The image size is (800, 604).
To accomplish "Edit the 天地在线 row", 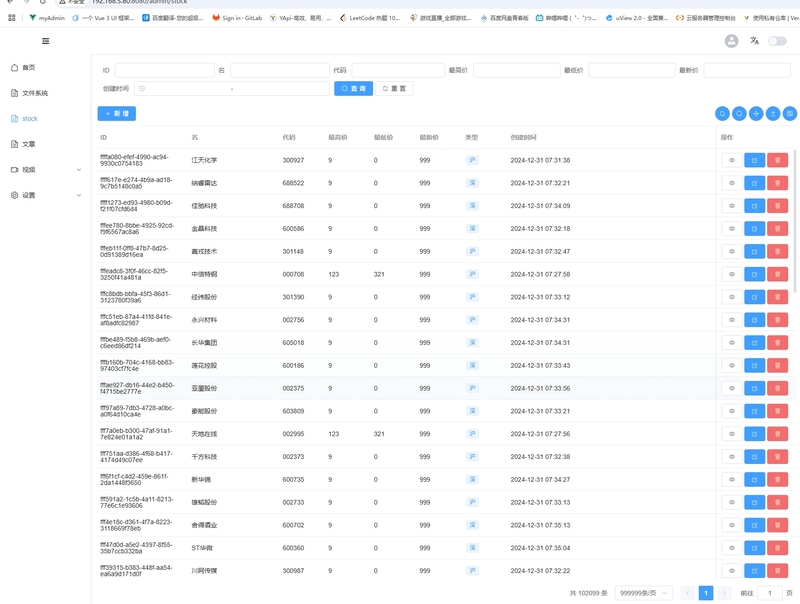I will pyautogui.click(x=755, y=434).
